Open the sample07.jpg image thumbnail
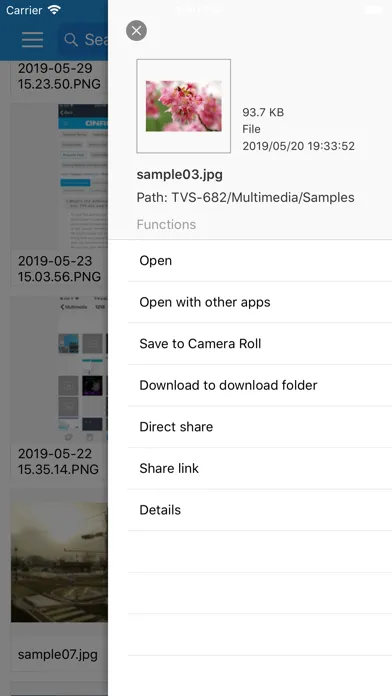 [x=59, y=562]
